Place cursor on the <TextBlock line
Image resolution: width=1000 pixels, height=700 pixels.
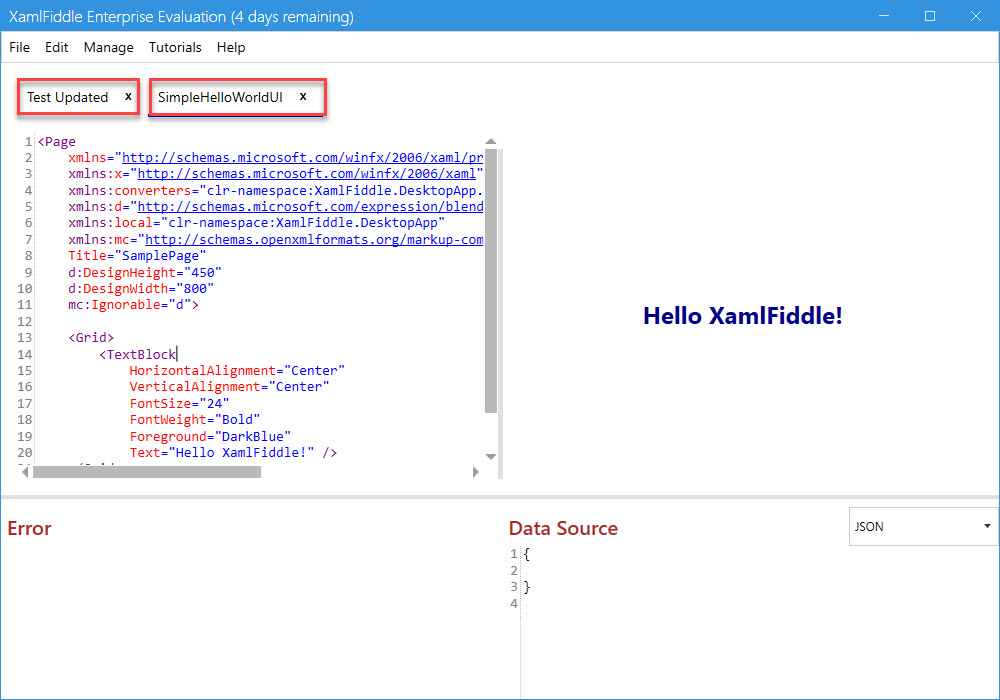137,354
